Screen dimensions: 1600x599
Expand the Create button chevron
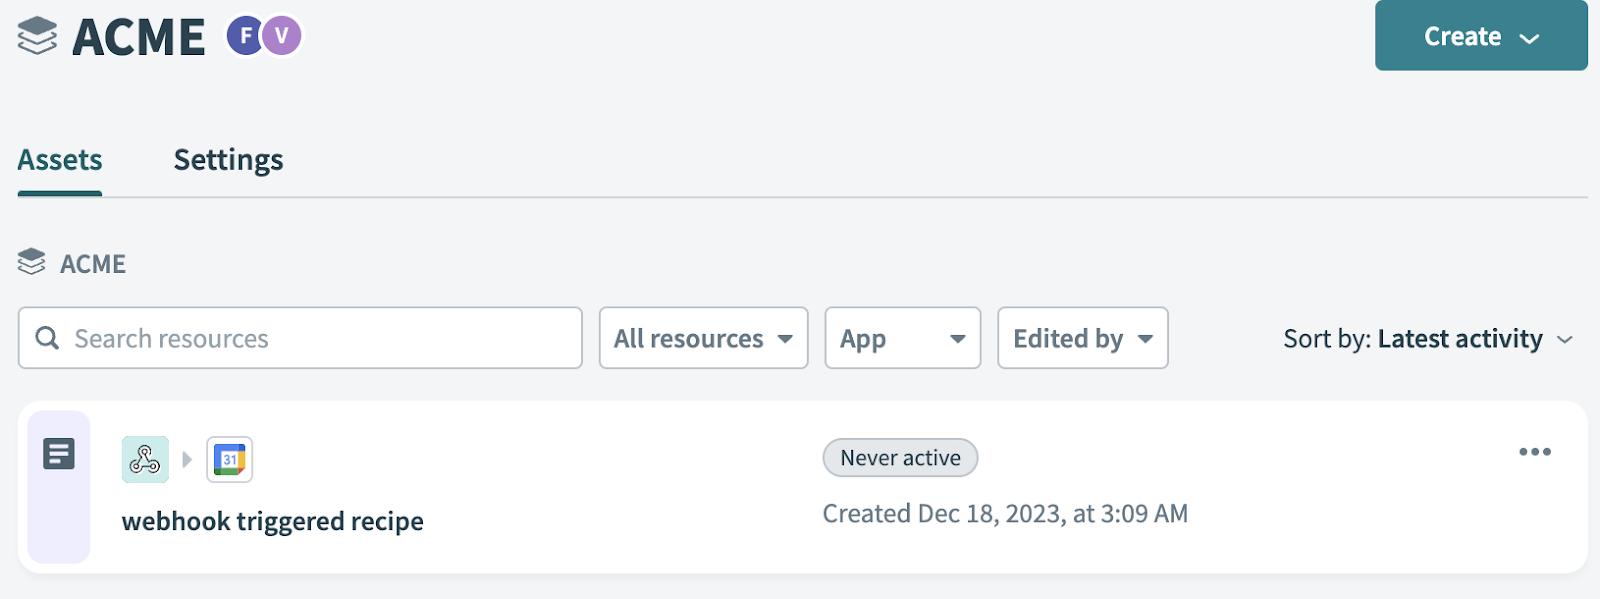coord(1529,36)
